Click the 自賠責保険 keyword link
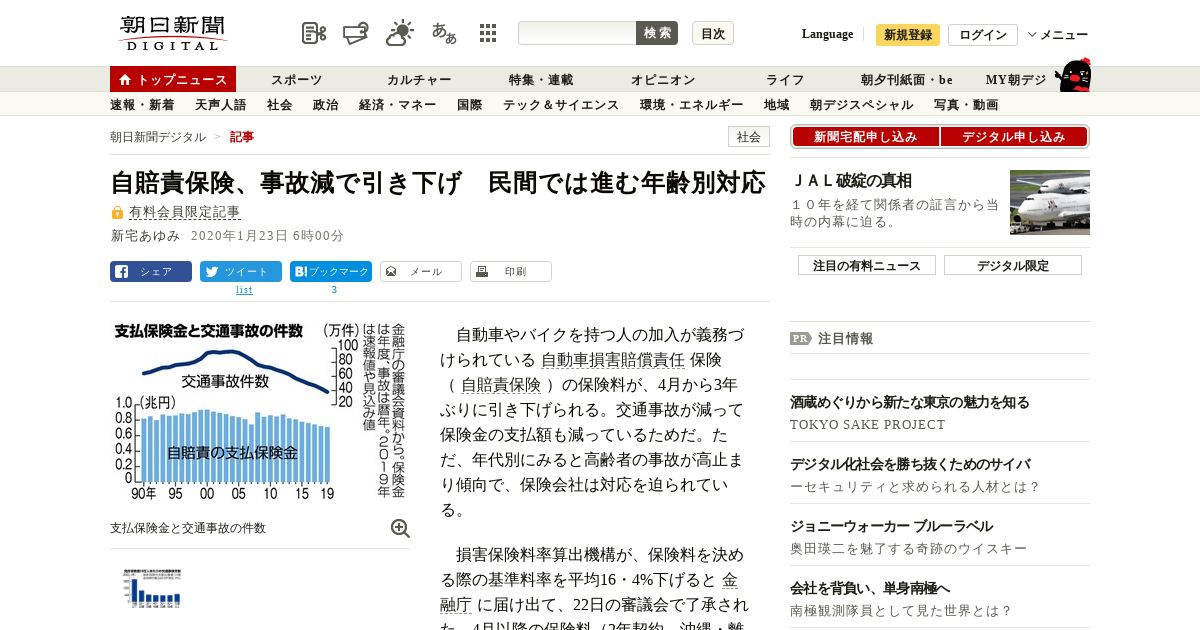The height and width of the screenshot is (630, 1200). point(501,385)
